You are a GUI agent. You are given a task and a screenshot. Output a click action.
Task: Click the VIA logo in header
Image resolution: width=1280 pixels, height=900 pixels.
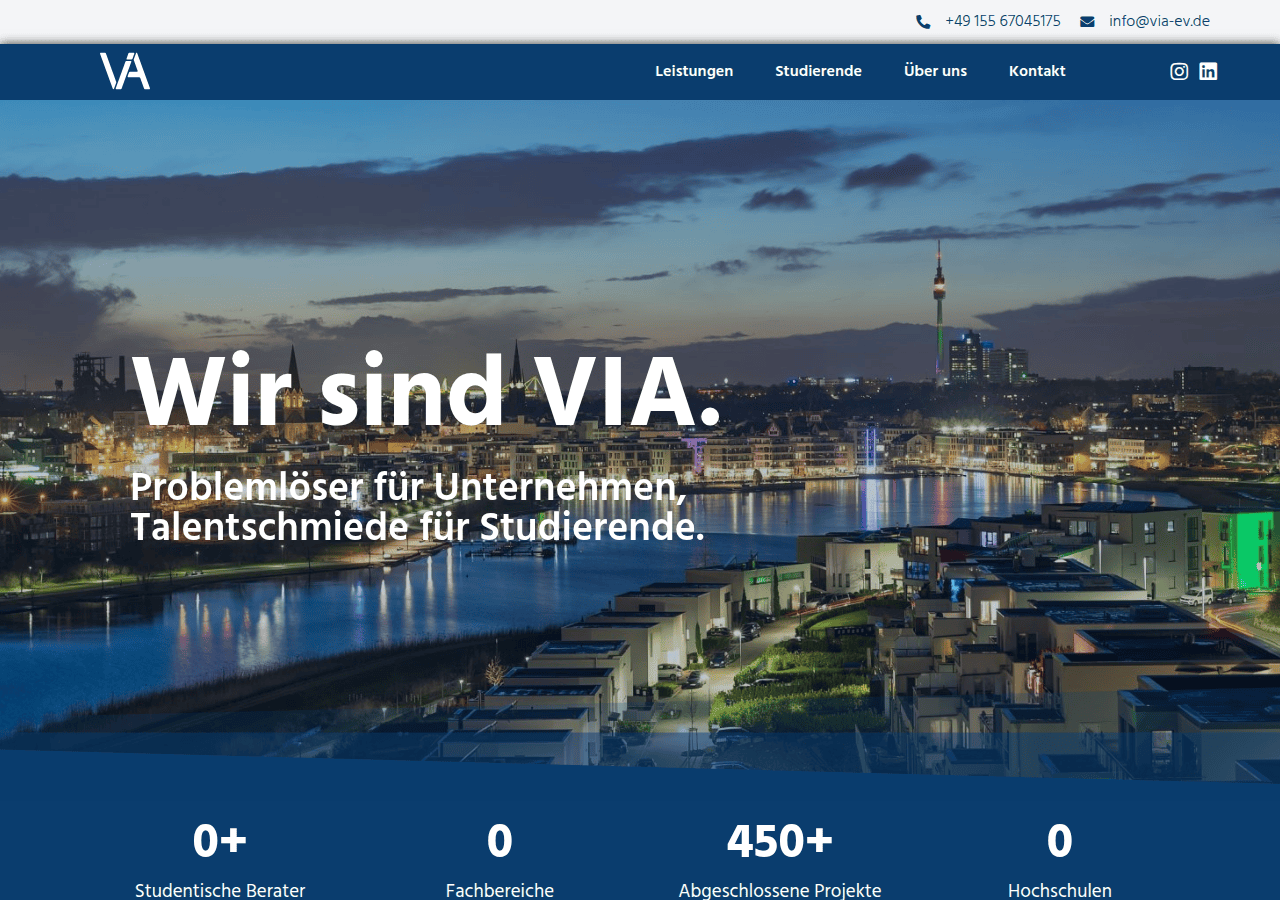[x=125, y=71]
